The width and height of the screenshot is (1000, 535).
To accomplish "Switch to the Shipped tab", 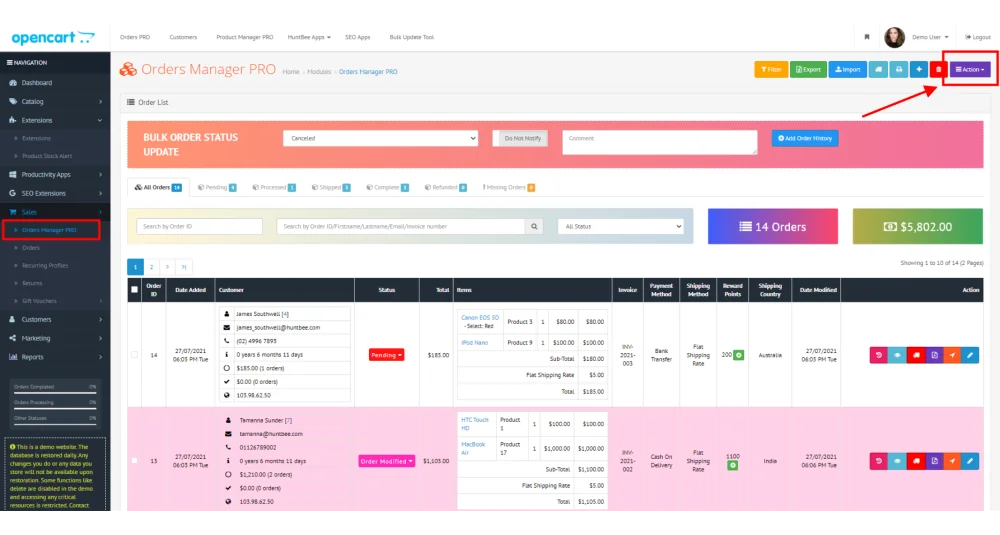I will 330,187.
